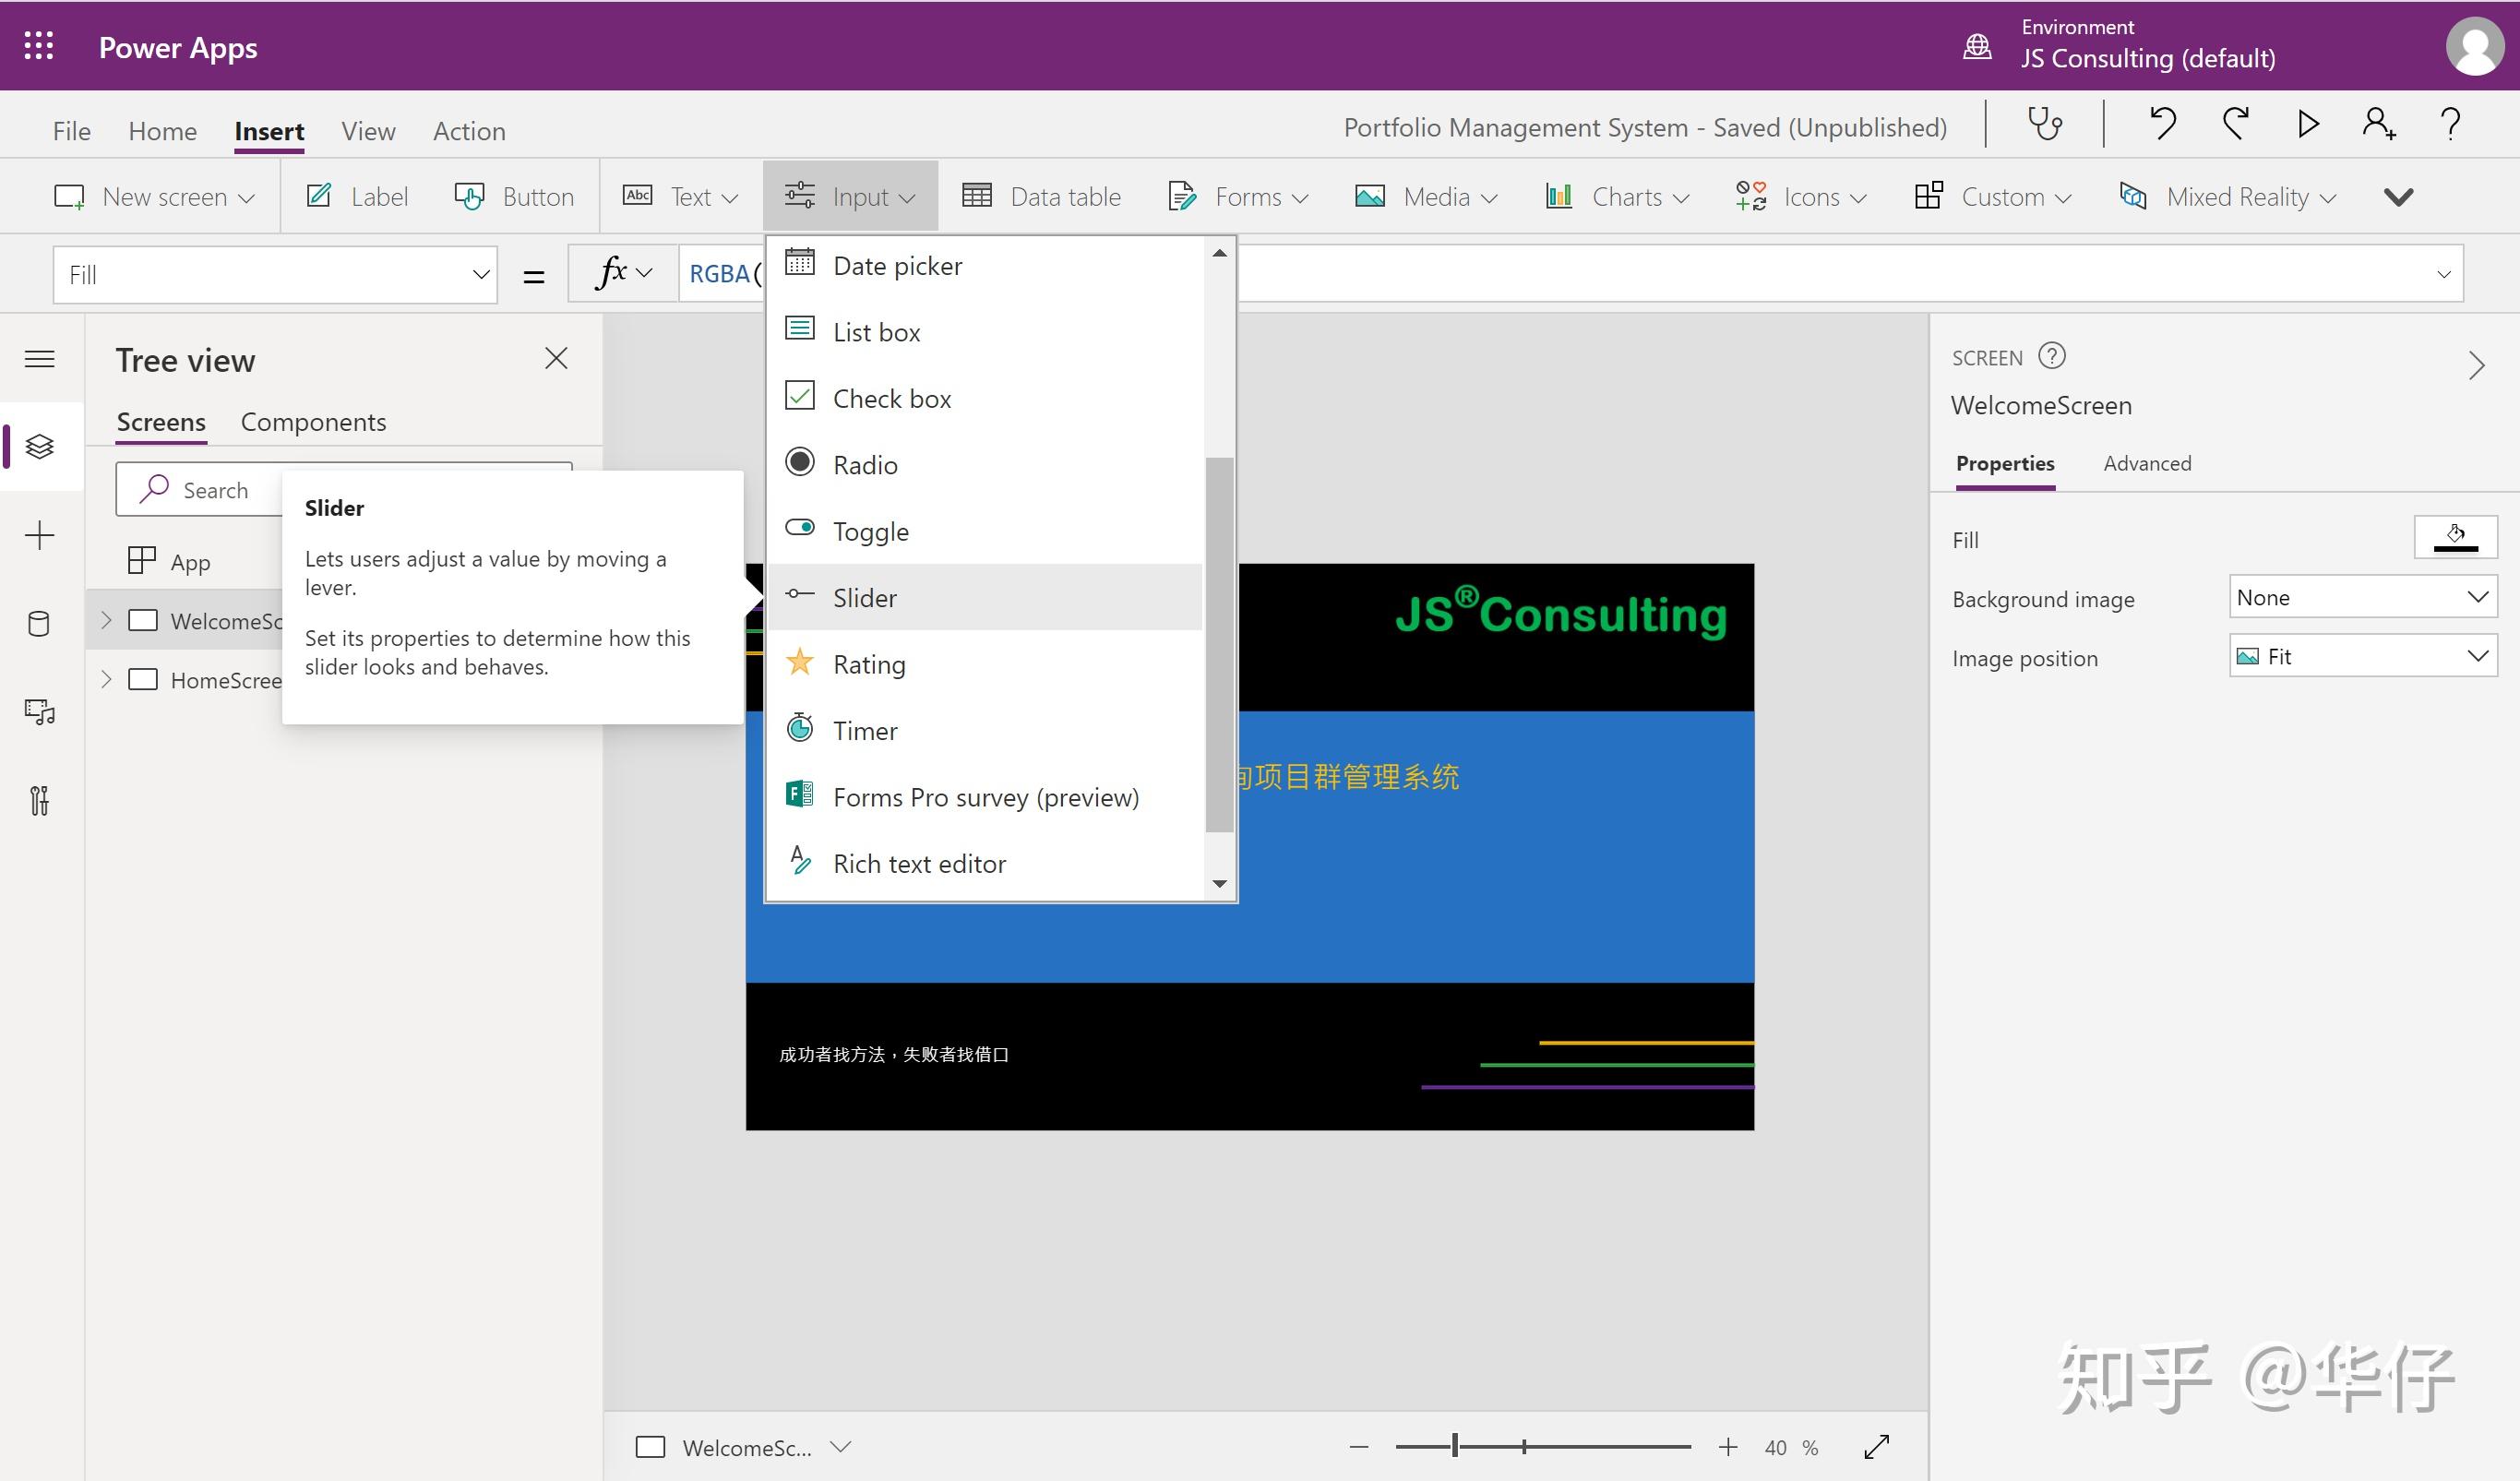Open the Data sources cylinder icon
This screenshot has height=1481, width=2520.
[39, 624]
